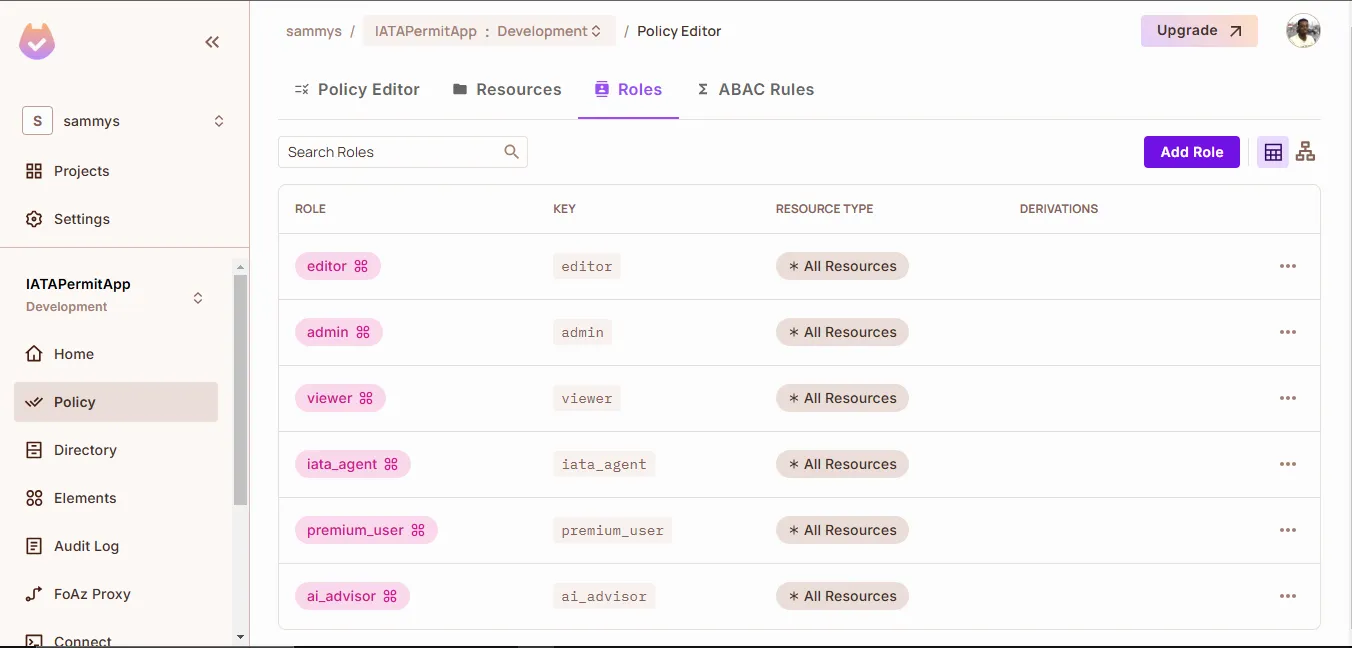Click the Add Role button
1352x648 pixels.
tap(1191, 152)
